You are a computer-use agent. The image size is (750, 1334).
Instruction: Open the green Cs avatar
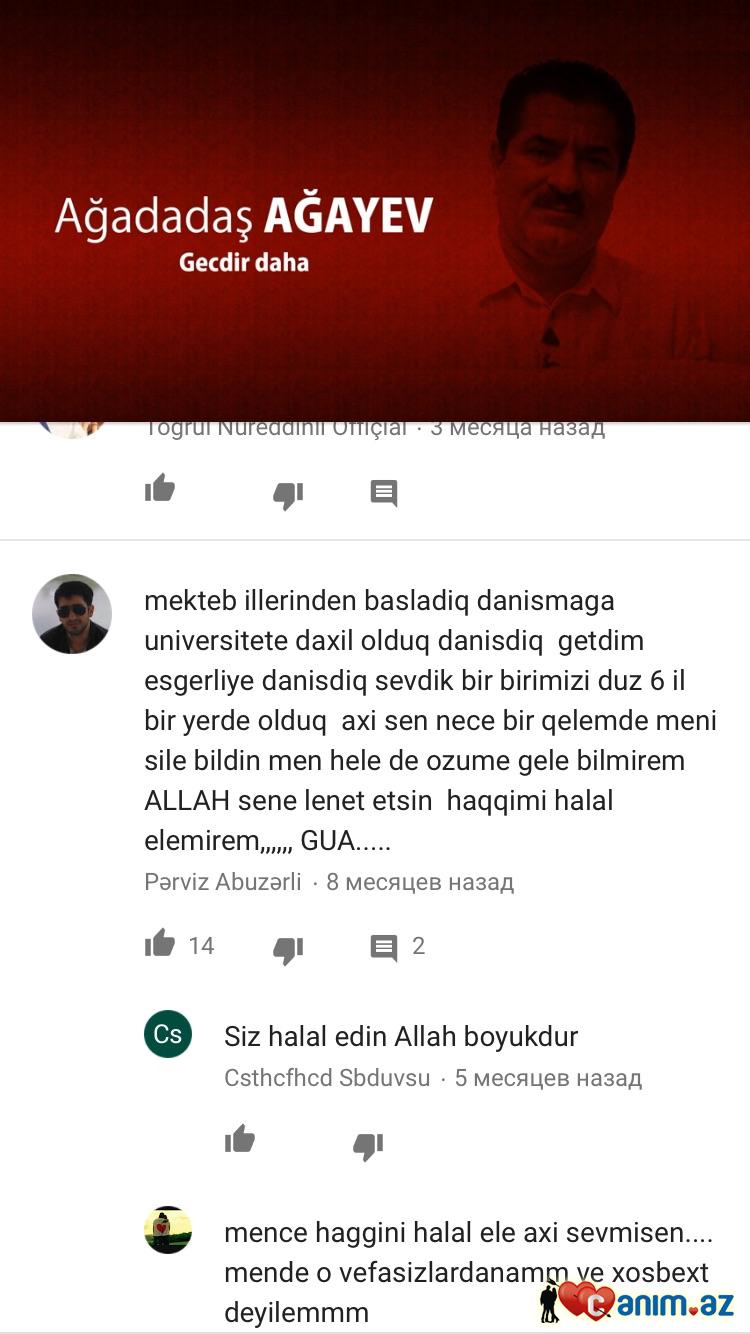tap(168, 1034)
